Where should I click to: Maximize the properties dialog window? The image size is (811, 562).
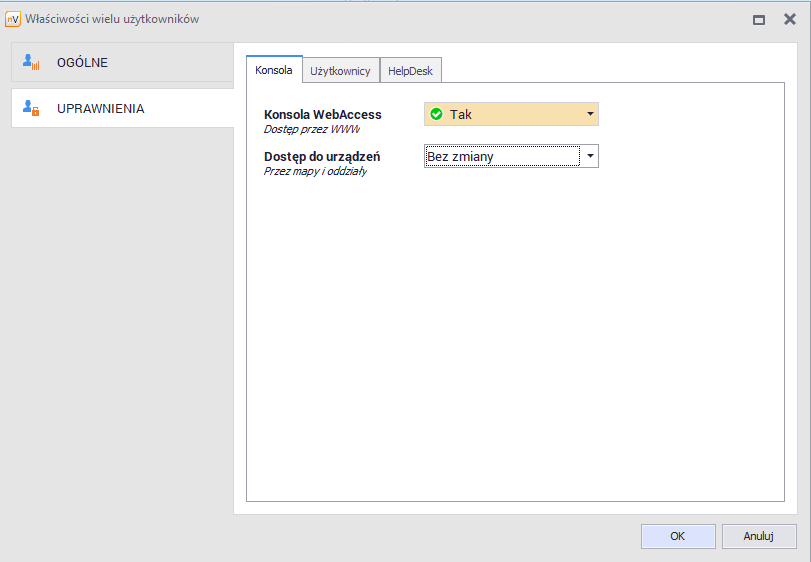click(x=759, y=19)
